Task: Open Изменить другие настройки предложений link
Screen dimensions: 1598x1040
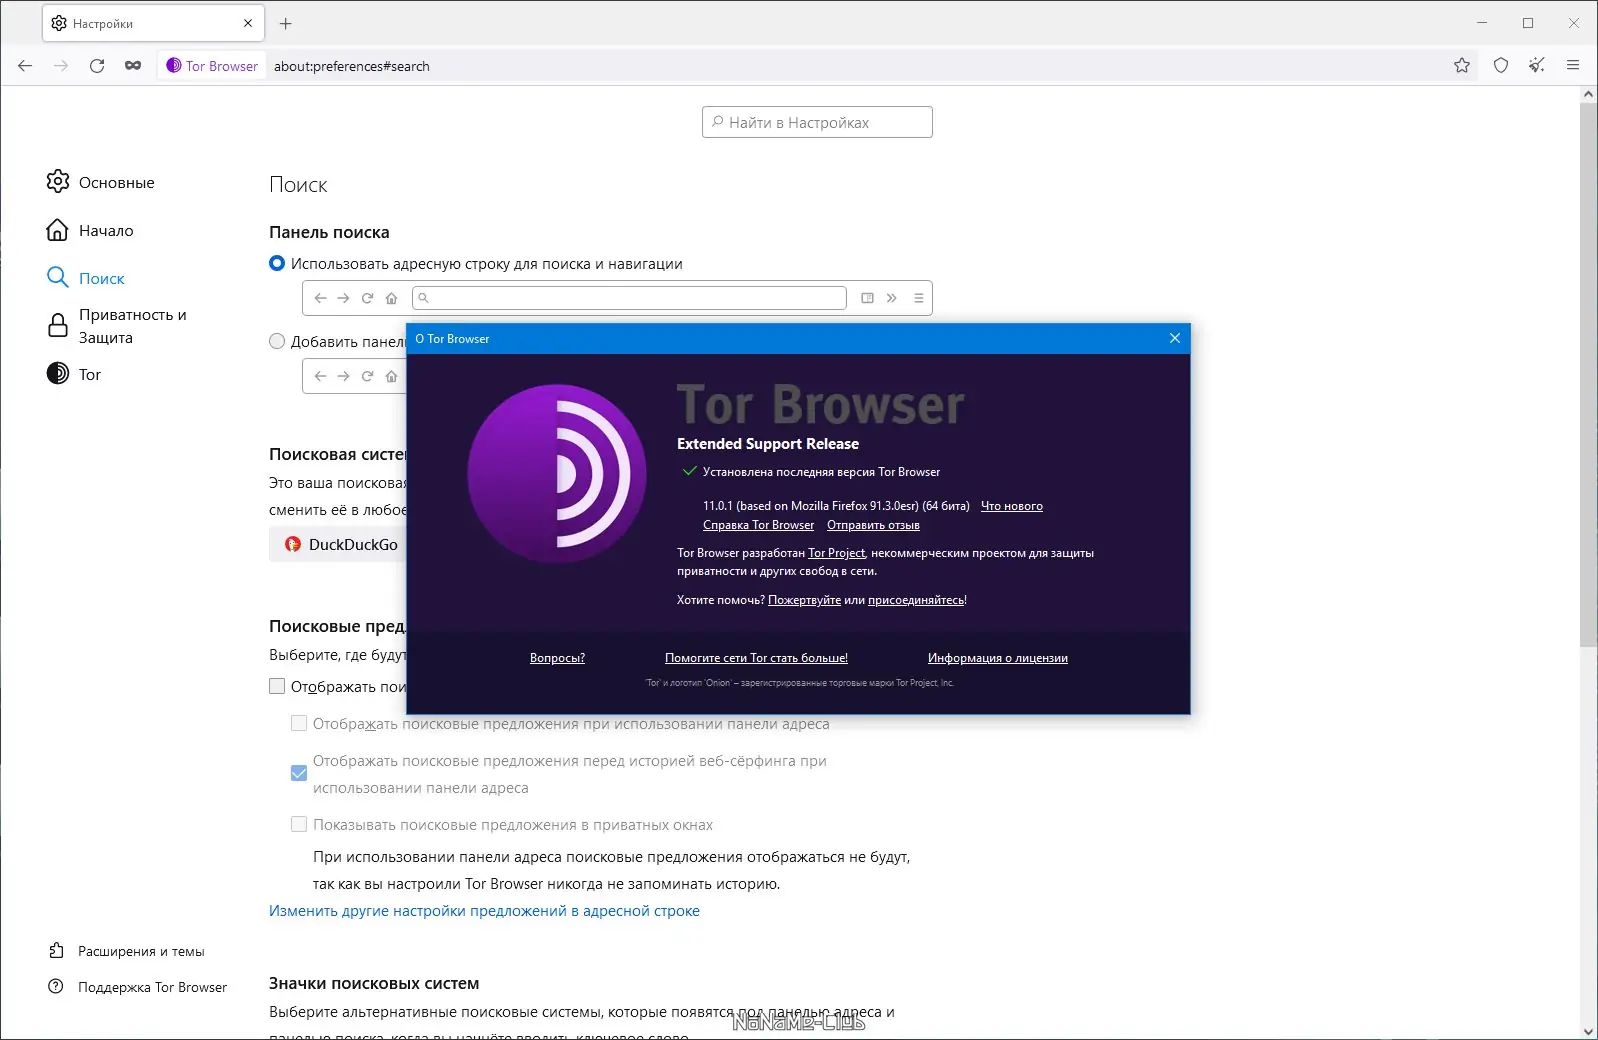Action: click(x=484, y=910)
